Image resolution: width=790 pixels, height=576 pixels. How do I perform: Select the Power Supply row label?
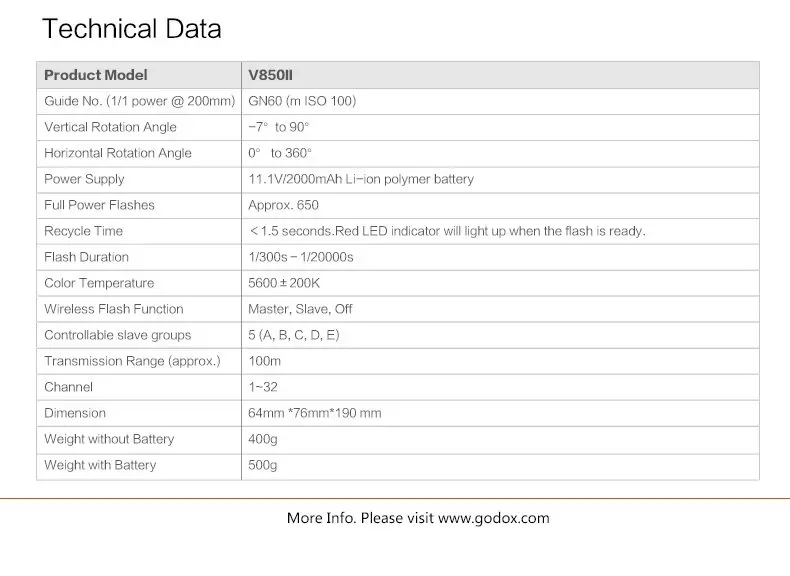84,179
